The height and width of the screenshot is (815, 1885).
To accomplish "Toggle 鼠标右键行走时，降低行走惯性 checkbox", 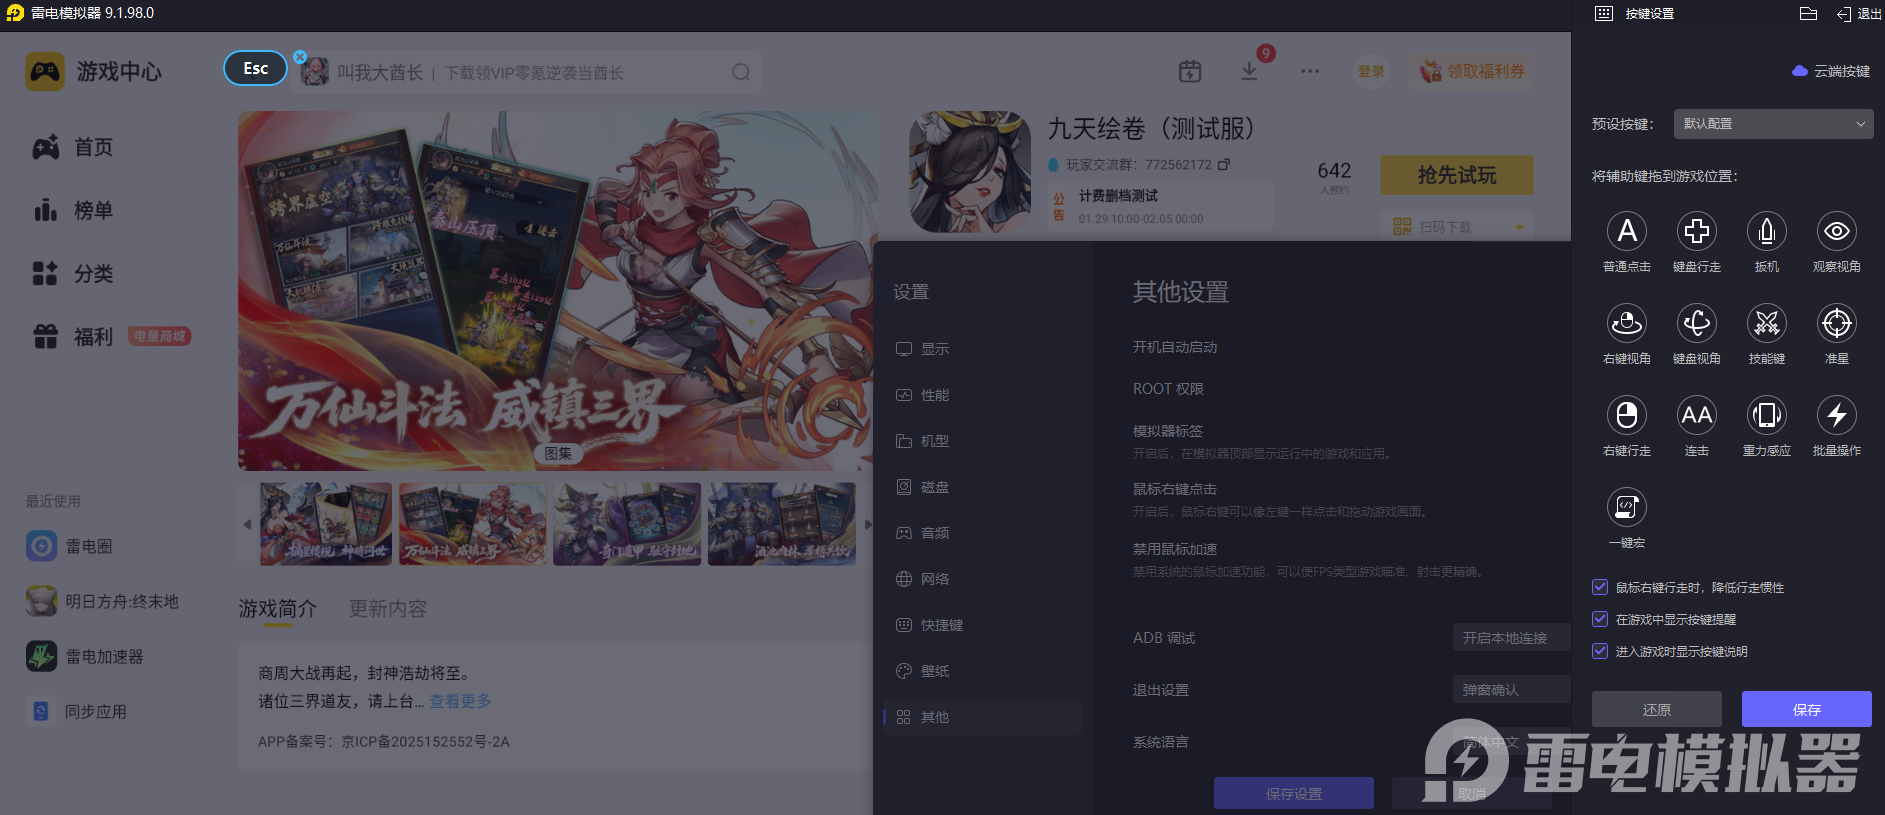I will (1600, 587).
